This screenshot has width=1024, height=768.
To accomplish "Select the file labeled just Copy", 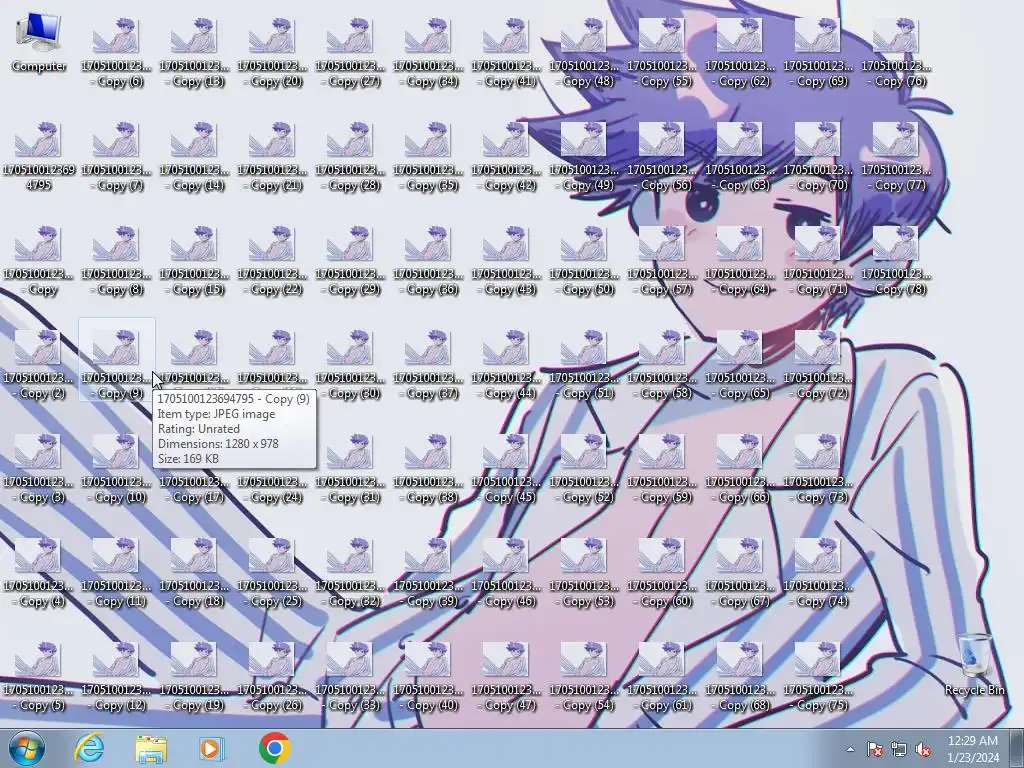I will click(39, 260).
